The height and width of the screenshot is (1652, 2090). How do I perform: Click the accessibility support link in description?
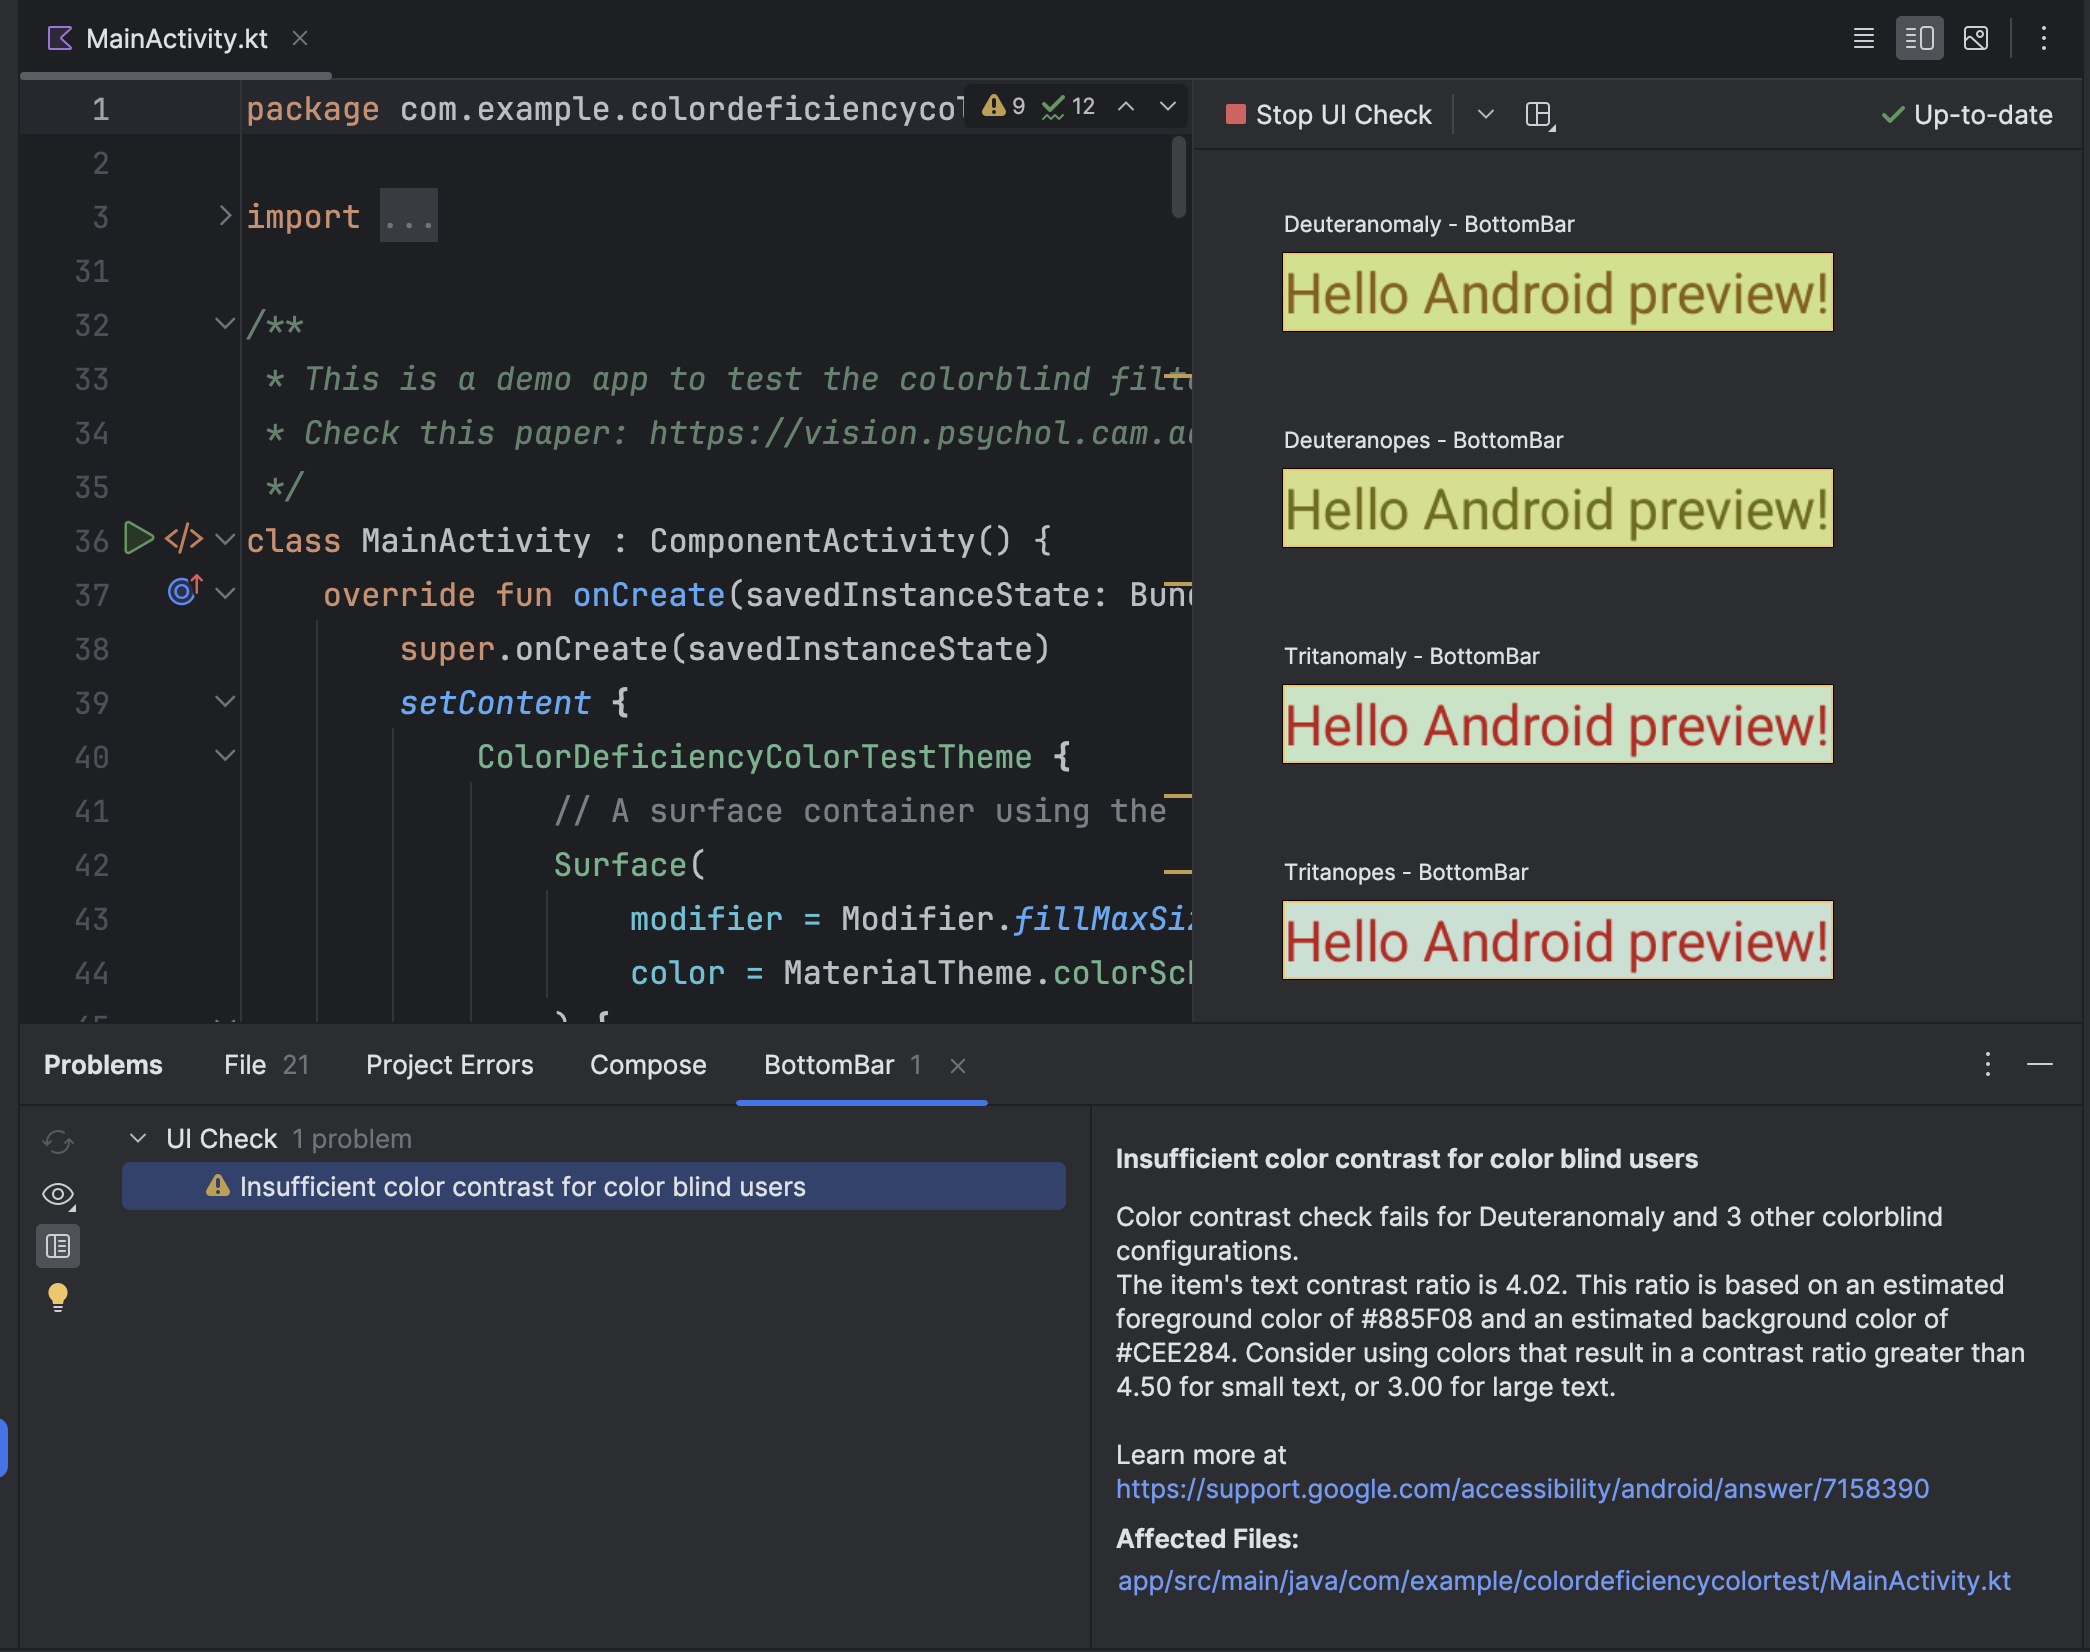[x=1522, y=1486]
